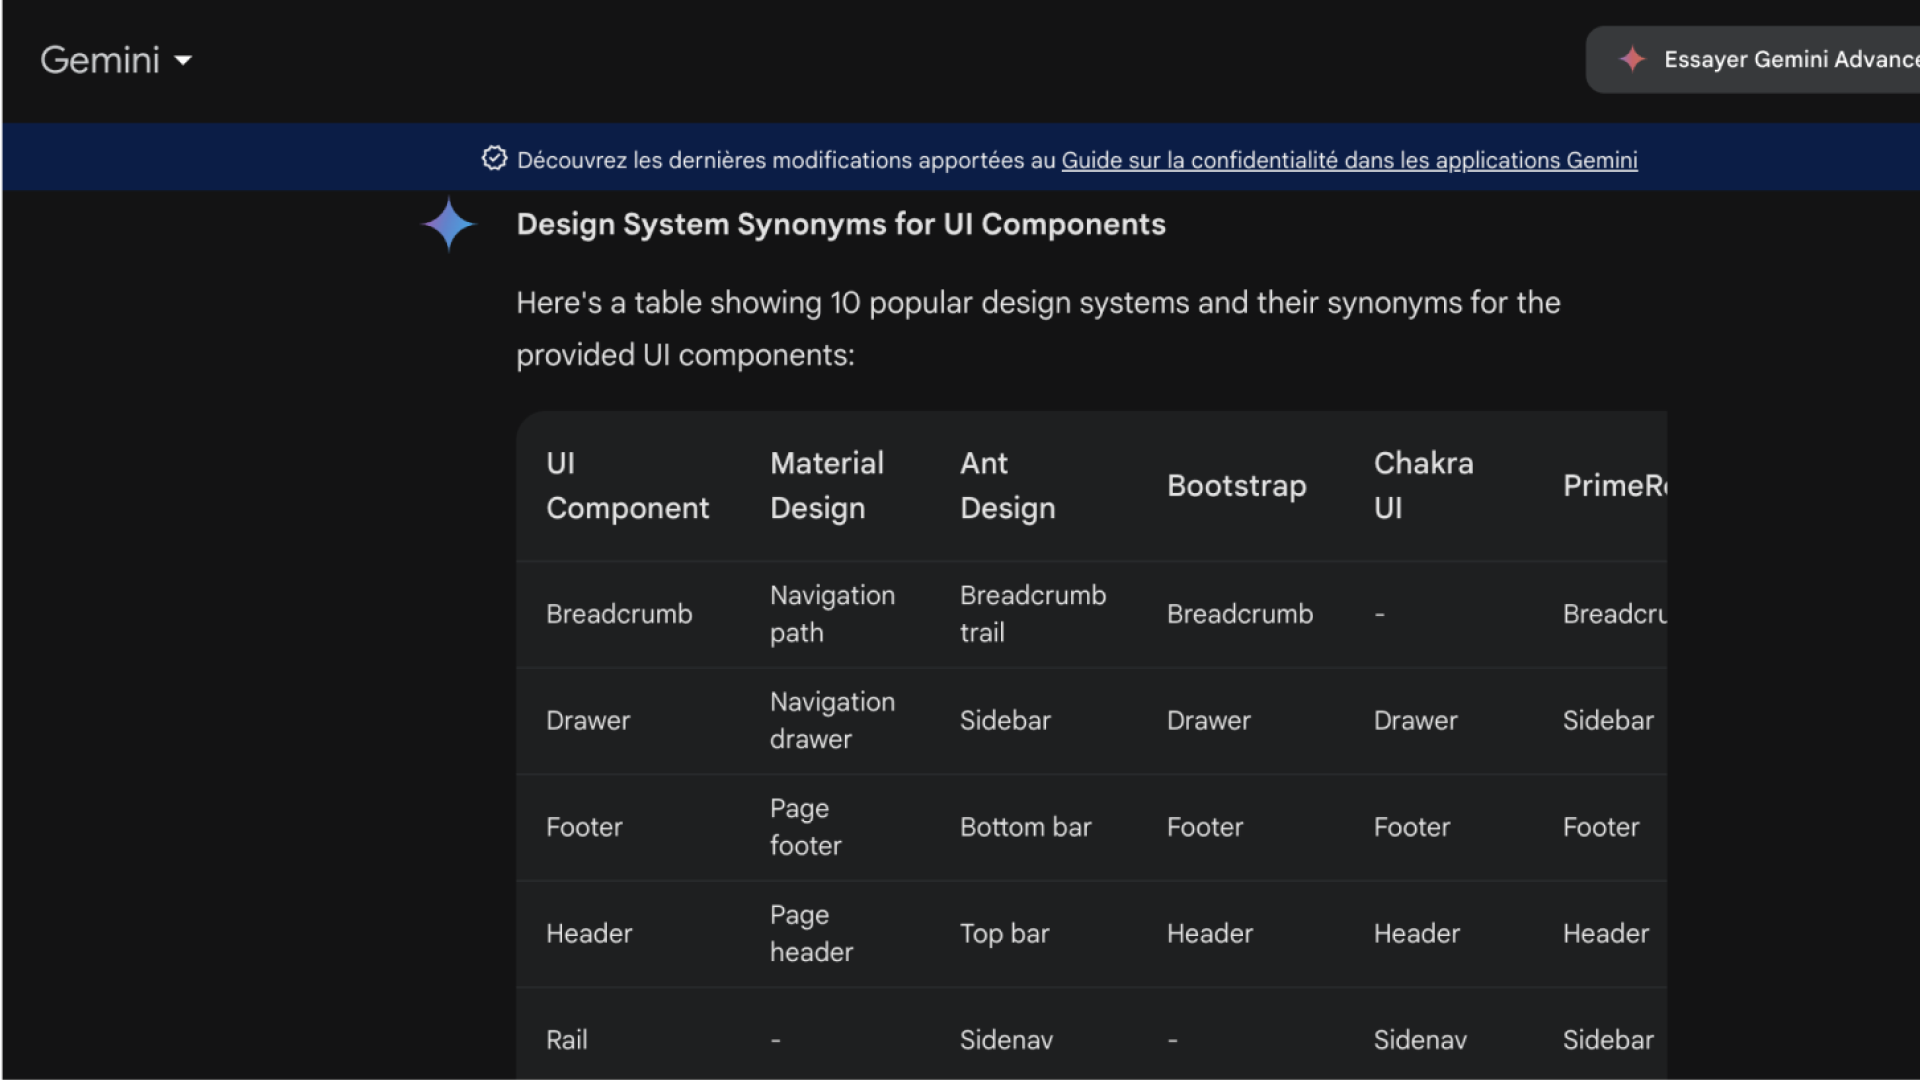Click the 'Bottom bar' cell
Viewport: 1920px width, 1080px height.
1025,827
